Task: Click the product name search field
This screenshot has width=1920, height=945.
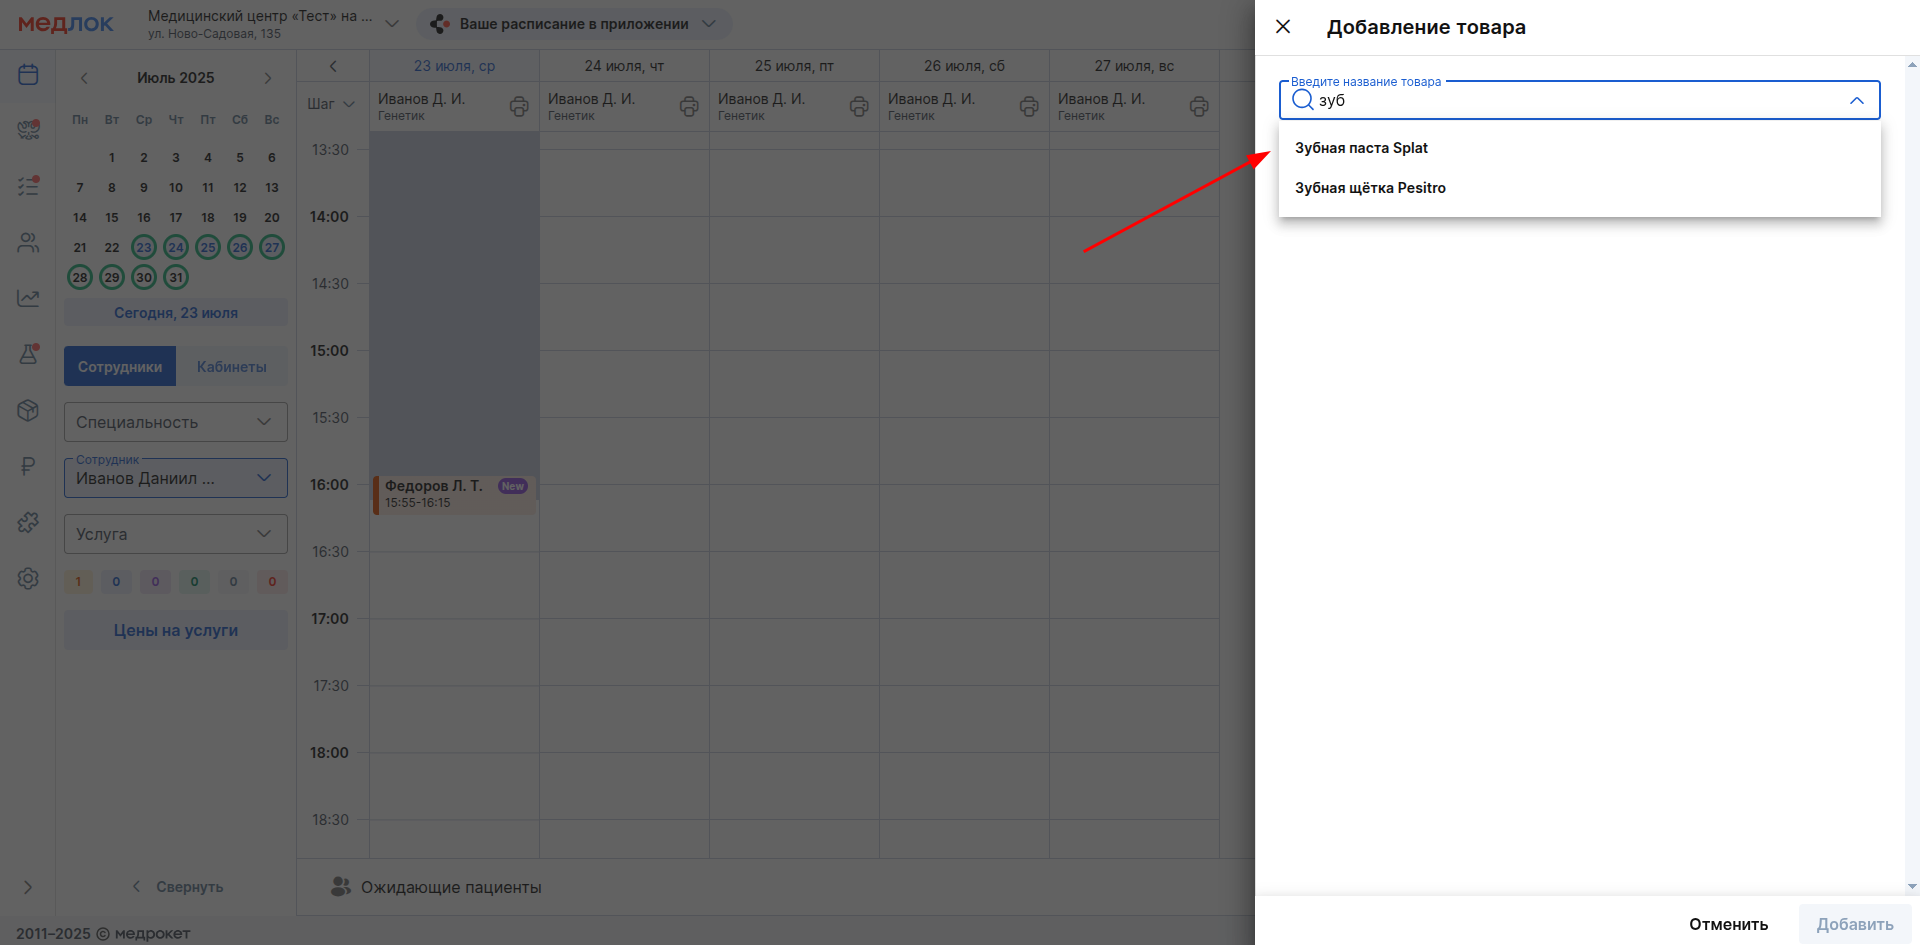Action: [1579, 100]
